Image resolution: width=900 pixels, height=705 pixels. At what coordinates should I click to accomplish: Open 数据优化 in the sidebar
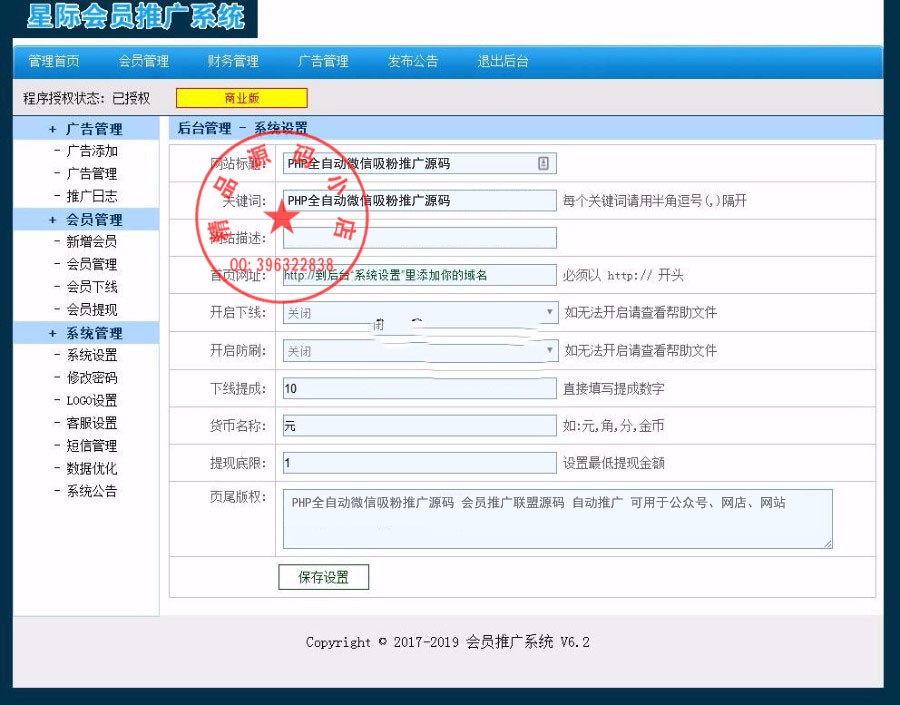[x=88, y=467]
